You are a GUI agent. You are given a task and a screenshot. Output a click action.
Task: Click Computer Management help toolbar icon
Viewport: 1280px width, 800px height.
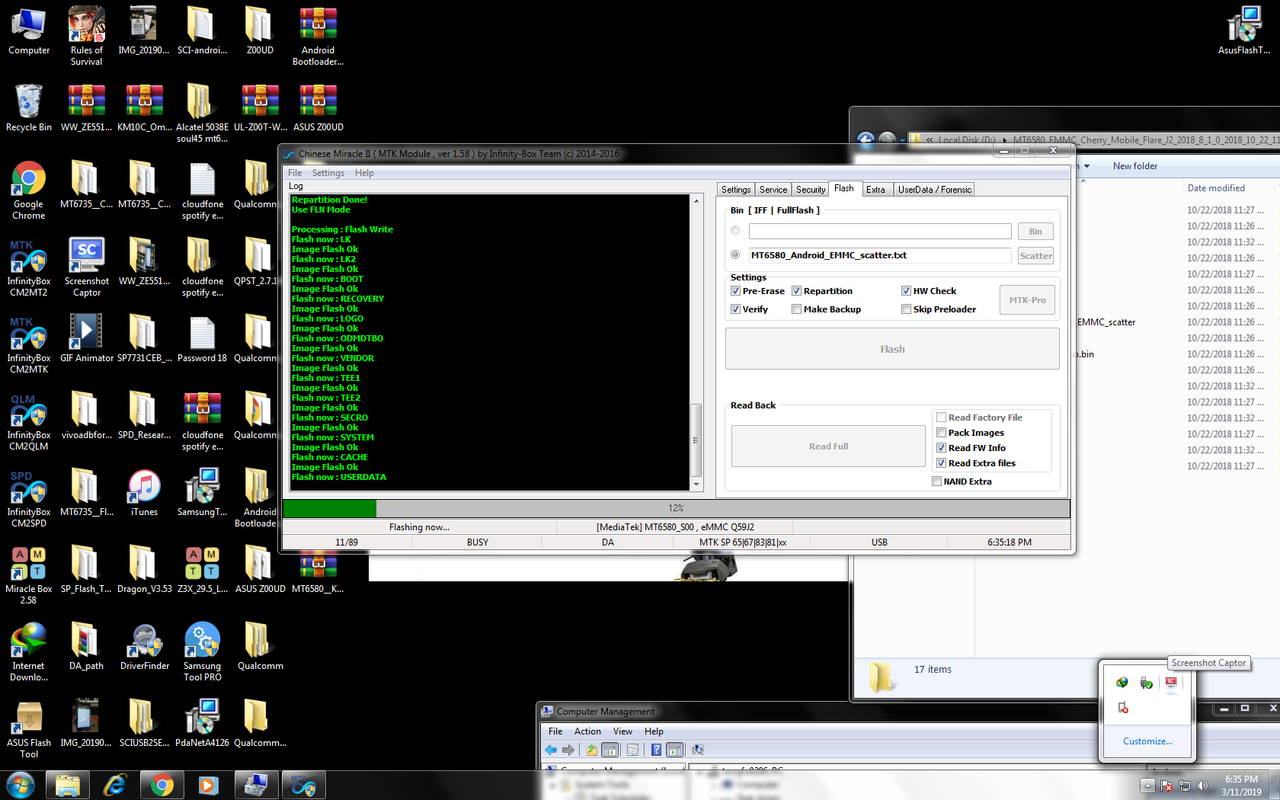[x=656, y=750]
